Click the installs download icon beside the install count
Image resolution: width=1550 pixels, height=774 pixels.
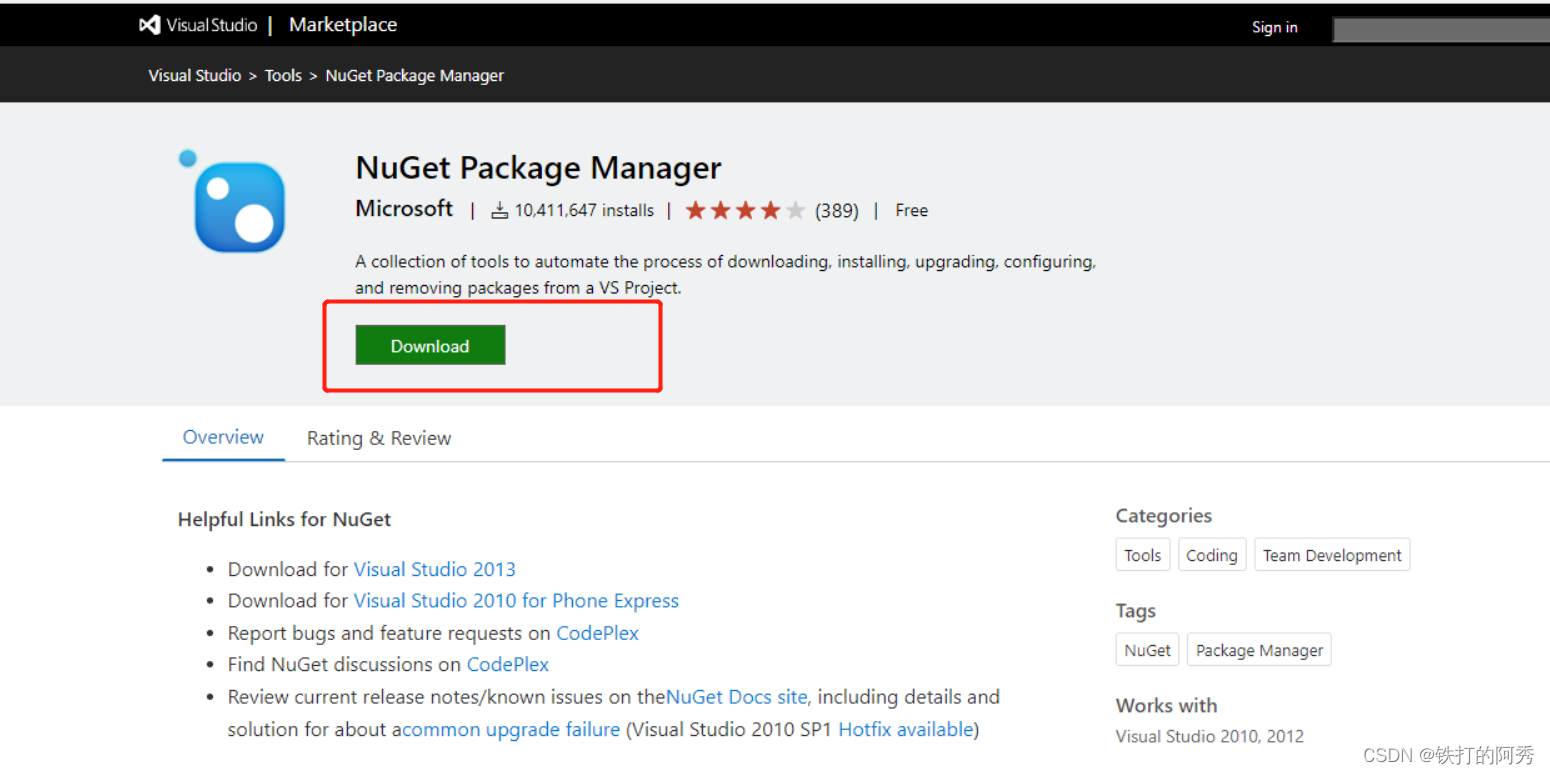pos(499,210)
